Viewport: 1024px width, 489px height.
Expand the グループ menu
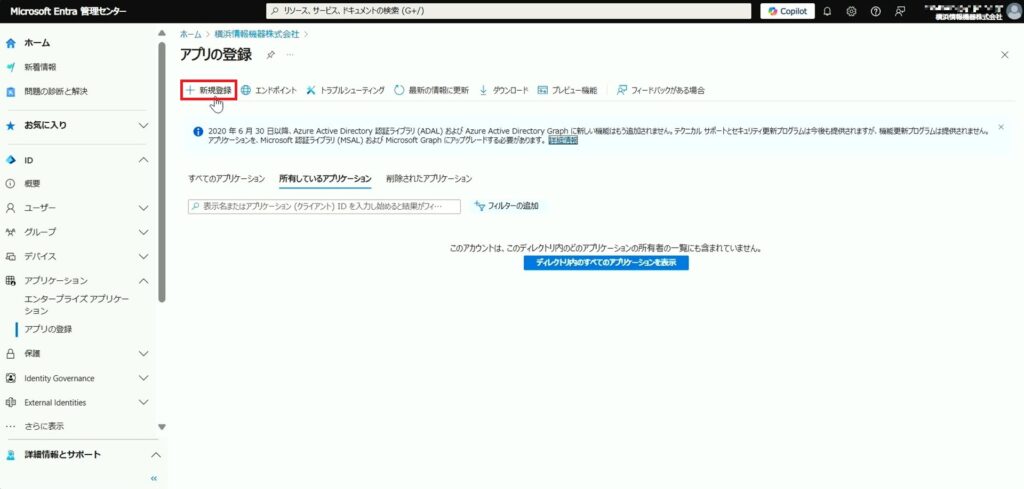pyautogui.click(x=144, y=232)
